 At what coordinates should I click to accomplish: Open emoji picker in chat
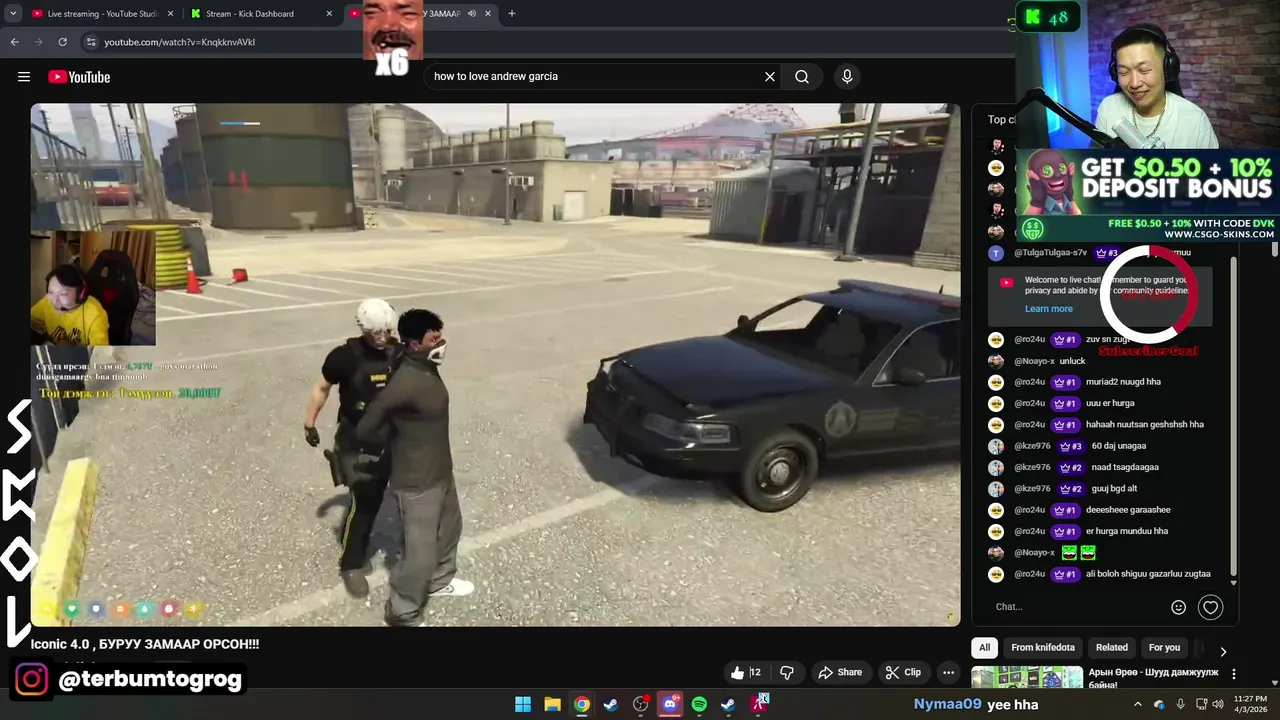(x=1178, y=607)
